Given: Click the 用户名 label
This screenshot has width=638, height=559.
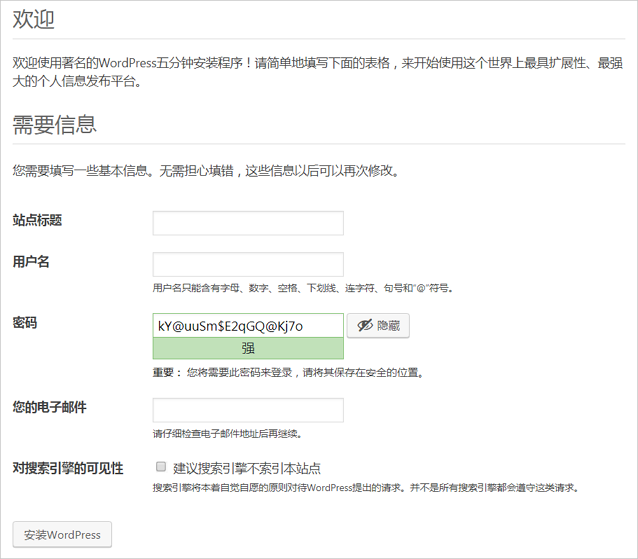Looking at the screenshot, I should click(x=31, y=262).
